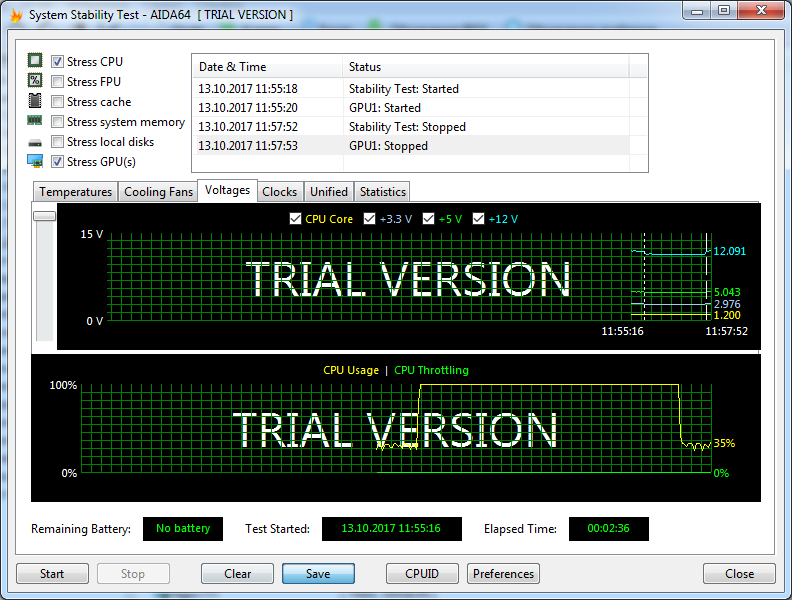Uncheck the Stress CPU checkbox

point(58,62)
